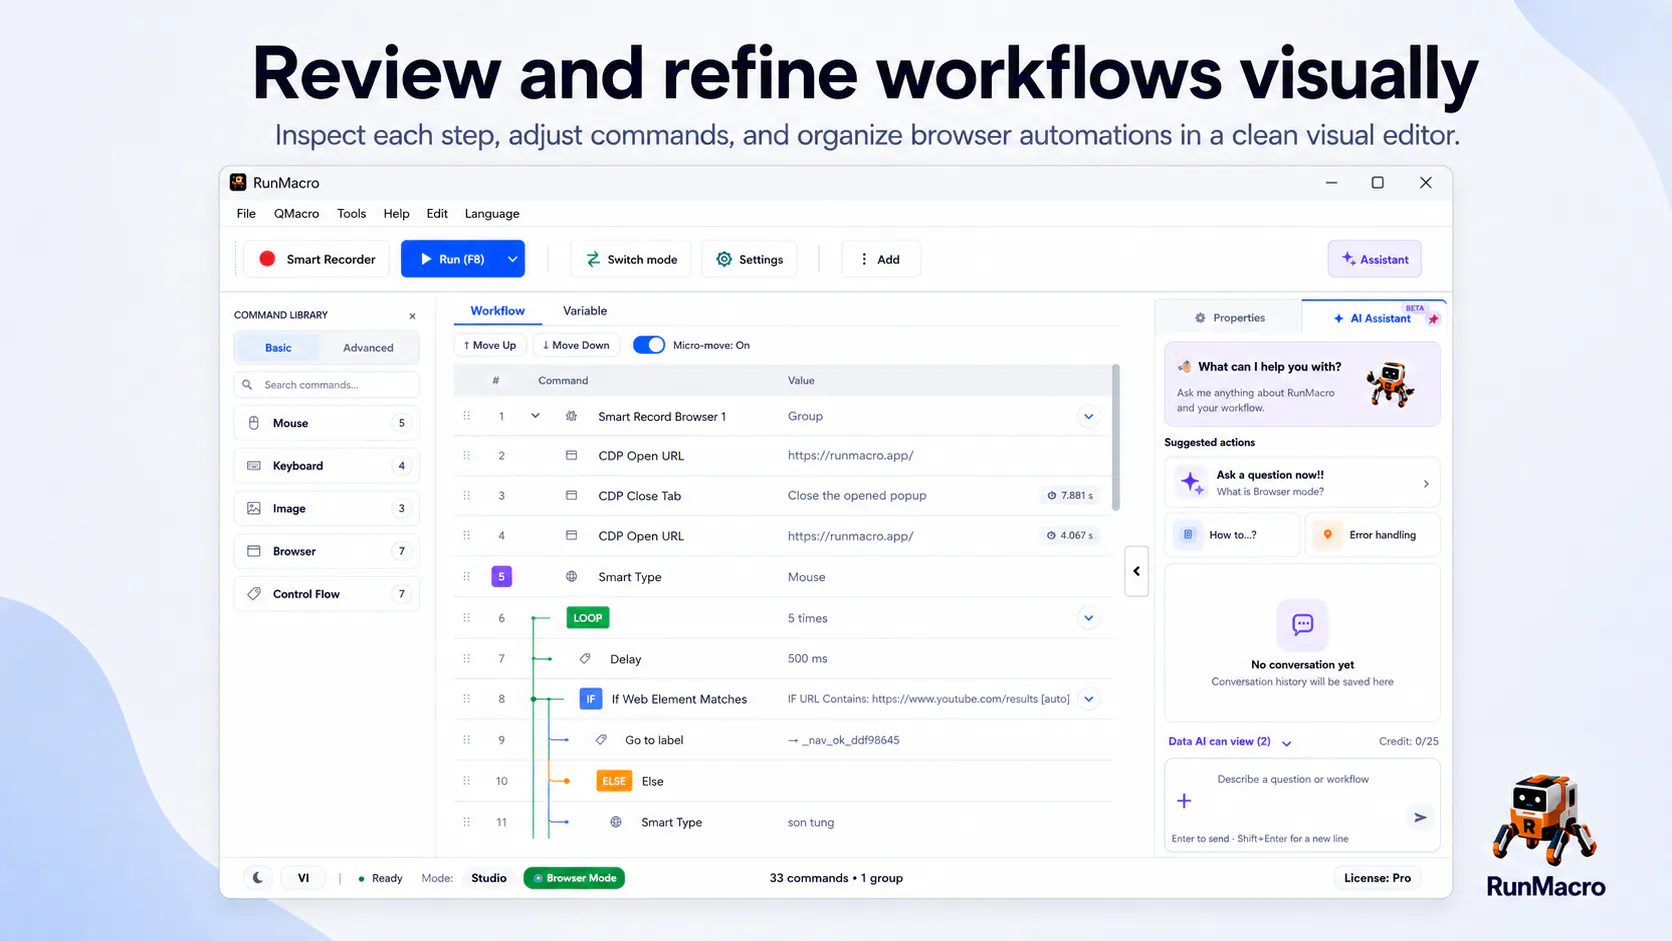Click the Control Flow tag icon

[254, 594]
